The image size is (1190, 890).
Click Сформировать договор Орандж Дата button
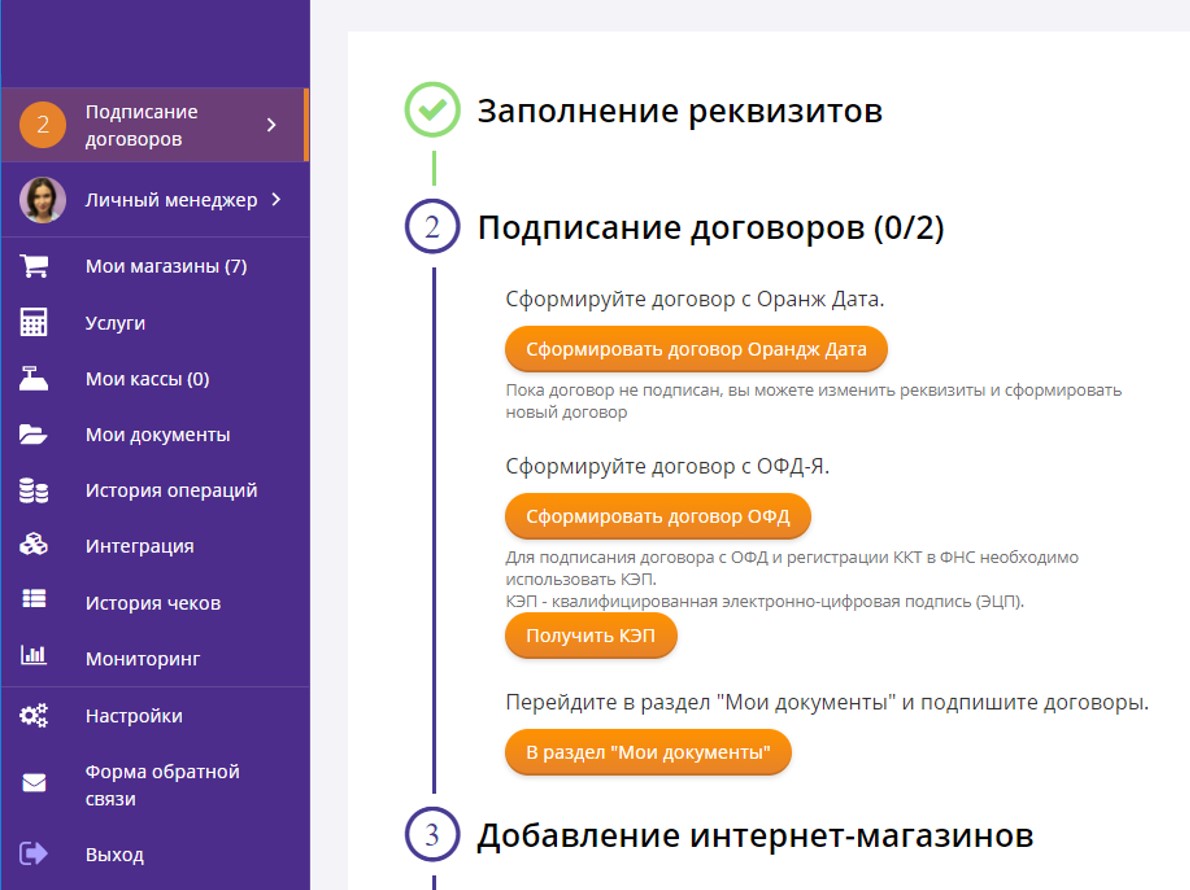point(696,349)
